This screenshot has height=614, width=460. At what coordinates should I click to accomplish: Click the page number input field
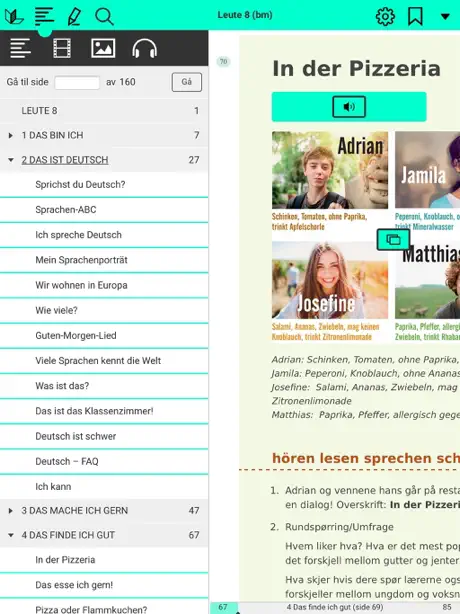coord(77,82)
